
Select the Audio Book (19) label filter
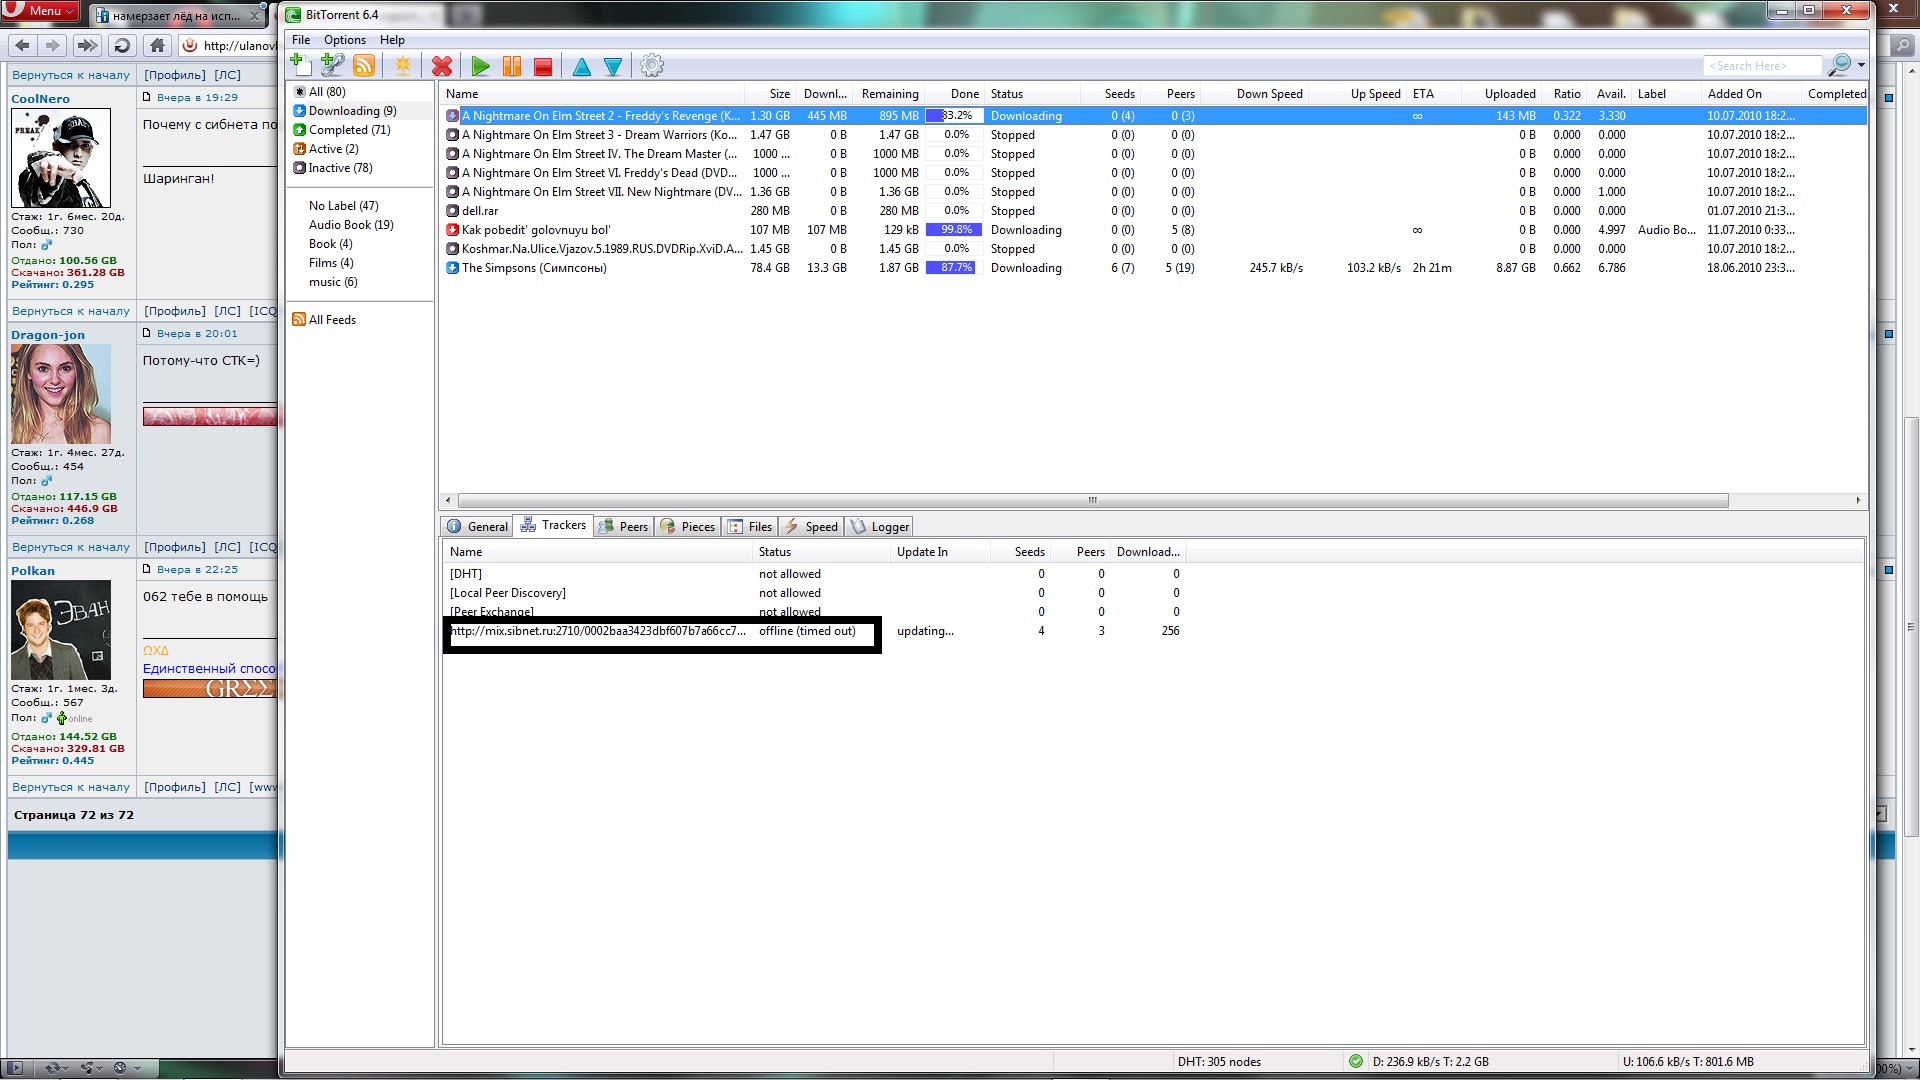click(x=350, y=225)
